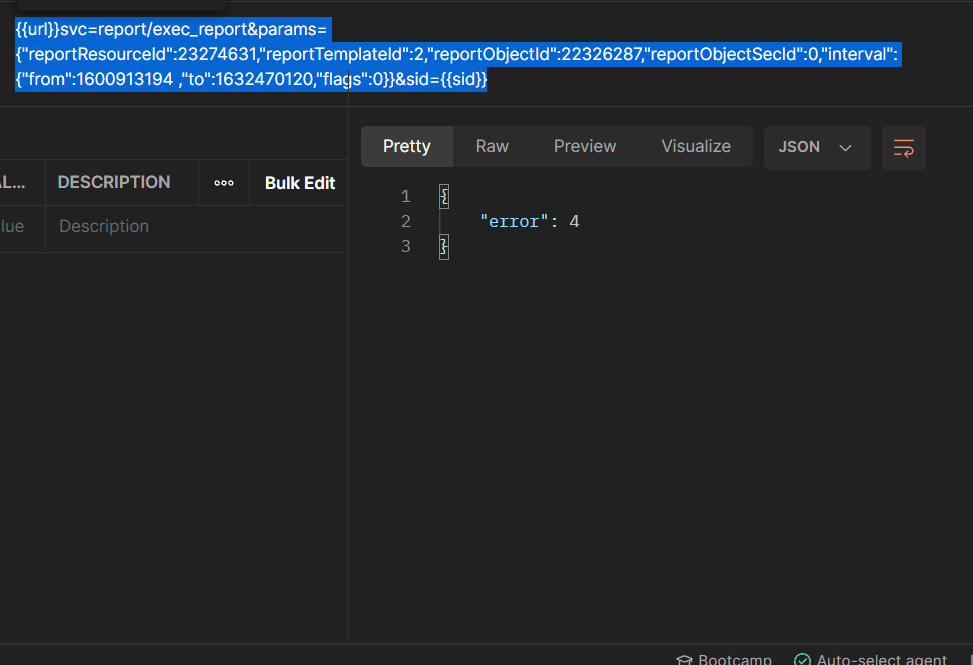973x665 pixels.
Task: Click the DESCRIPTION column header
Action: pos(114,182)
